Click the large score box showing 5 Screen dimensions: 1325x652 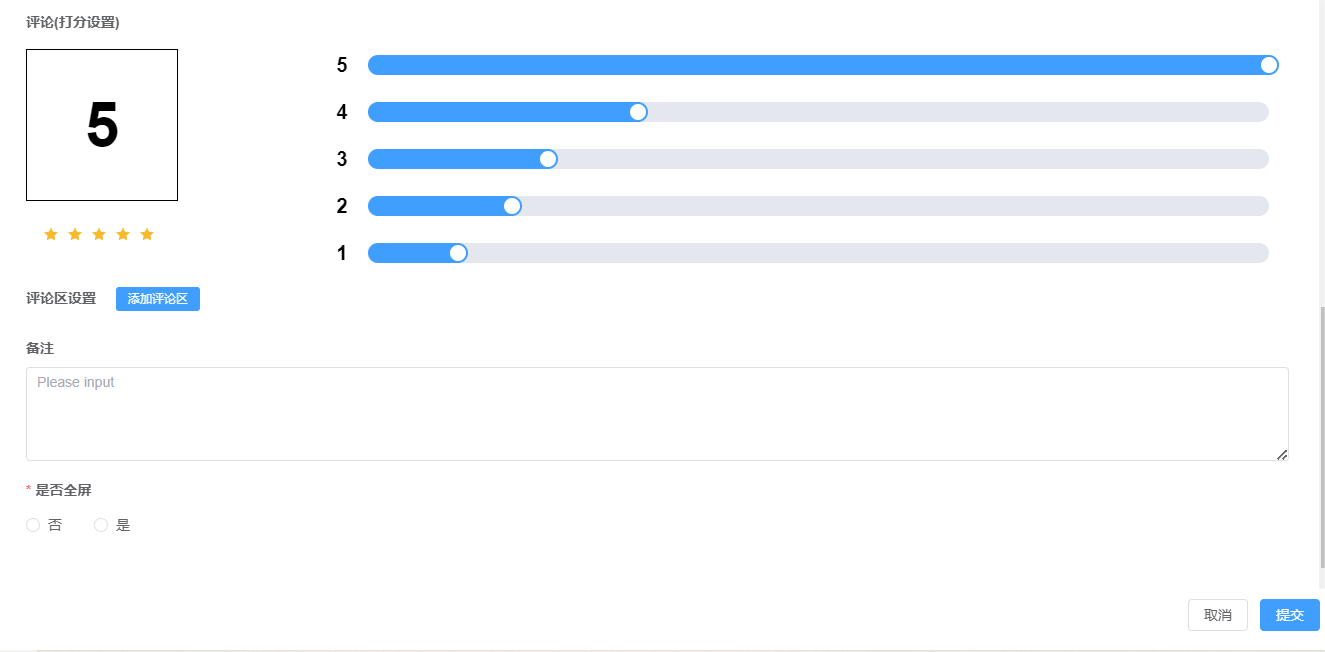(102, 125)
